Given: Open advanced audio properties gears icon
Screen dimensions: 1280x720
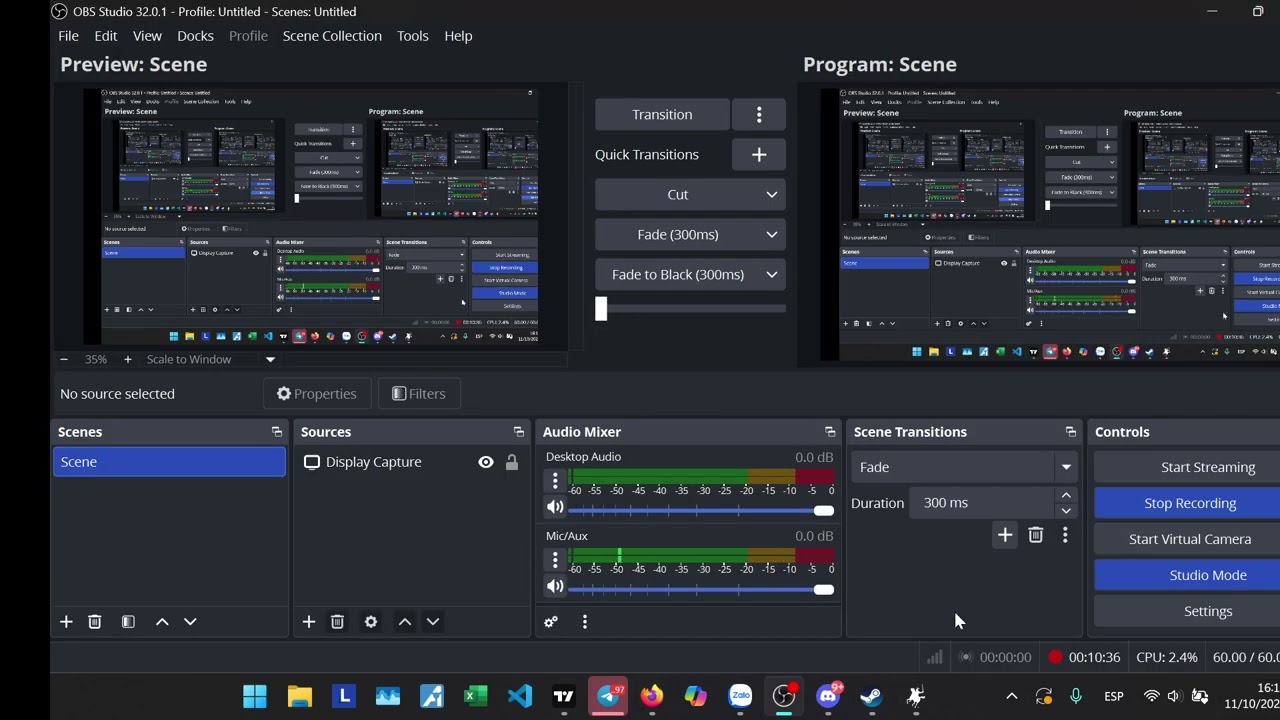Looking at the screenshot, I should tap(551, 622).
